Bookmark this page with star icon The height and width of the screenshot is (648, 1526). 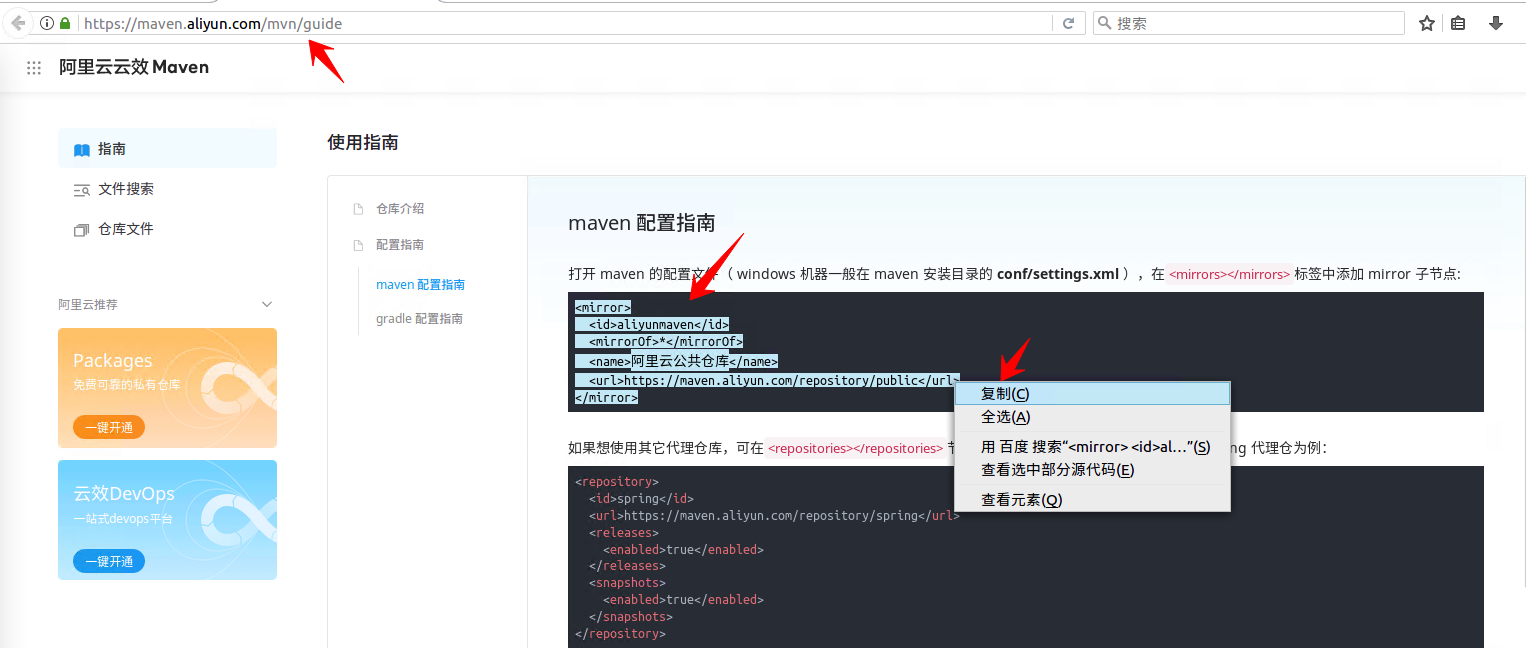click(1427, 23)
